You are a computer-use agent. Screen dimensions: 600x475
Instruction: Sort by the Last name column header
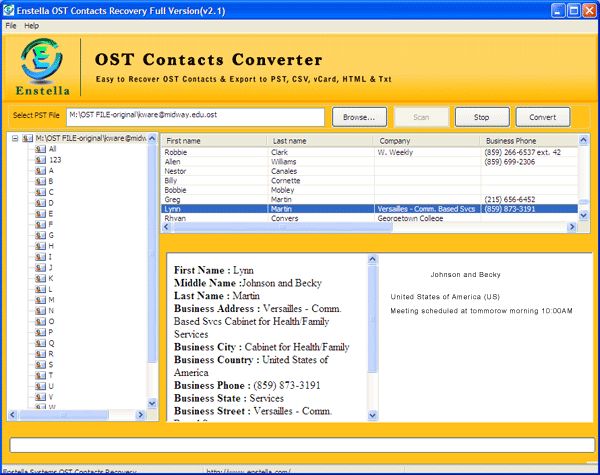(x=320, y=141)
